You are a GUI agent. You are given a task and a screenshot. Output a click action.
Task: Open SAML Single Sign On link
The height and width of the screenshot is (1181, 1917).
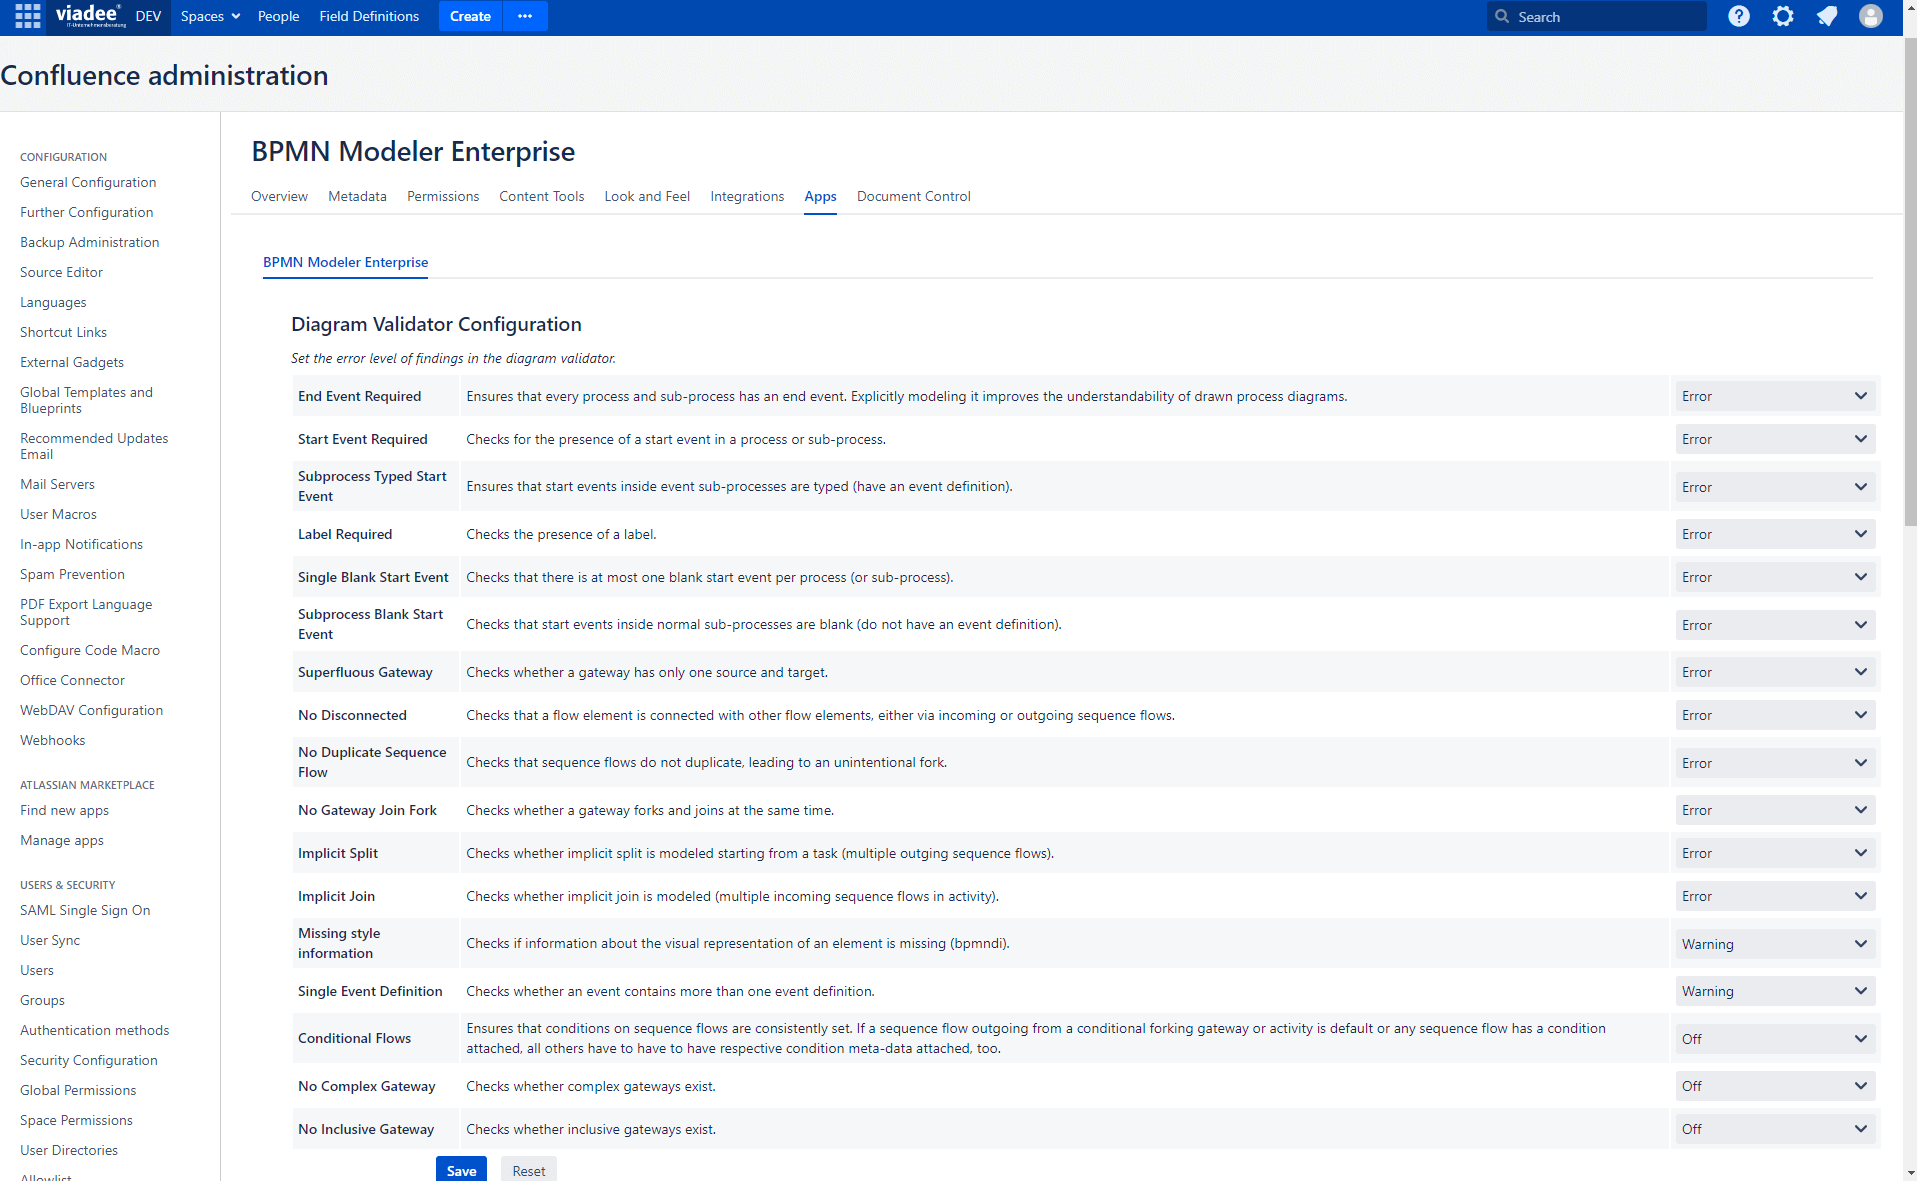tap(85, 910)
